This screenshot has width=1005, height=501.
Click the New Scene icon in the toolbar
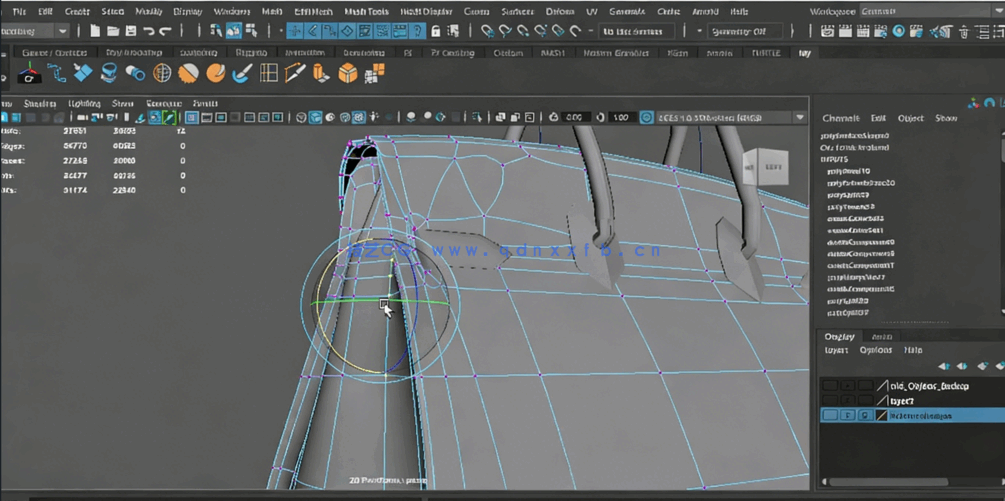(x=94, y=32)
